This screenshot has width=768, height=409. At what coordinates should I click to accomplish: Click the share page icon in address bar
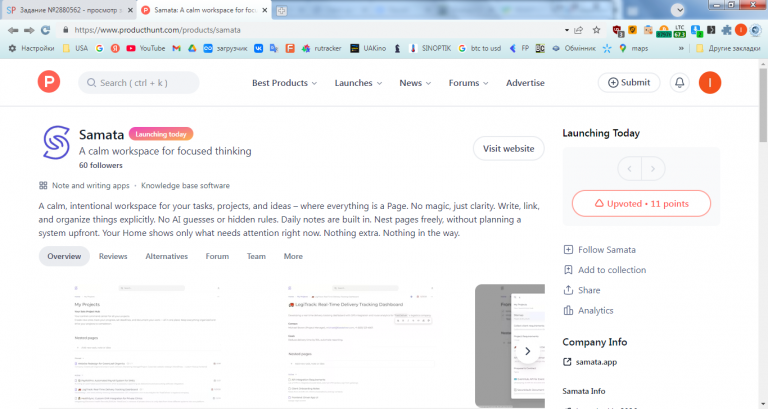[579, 30]
